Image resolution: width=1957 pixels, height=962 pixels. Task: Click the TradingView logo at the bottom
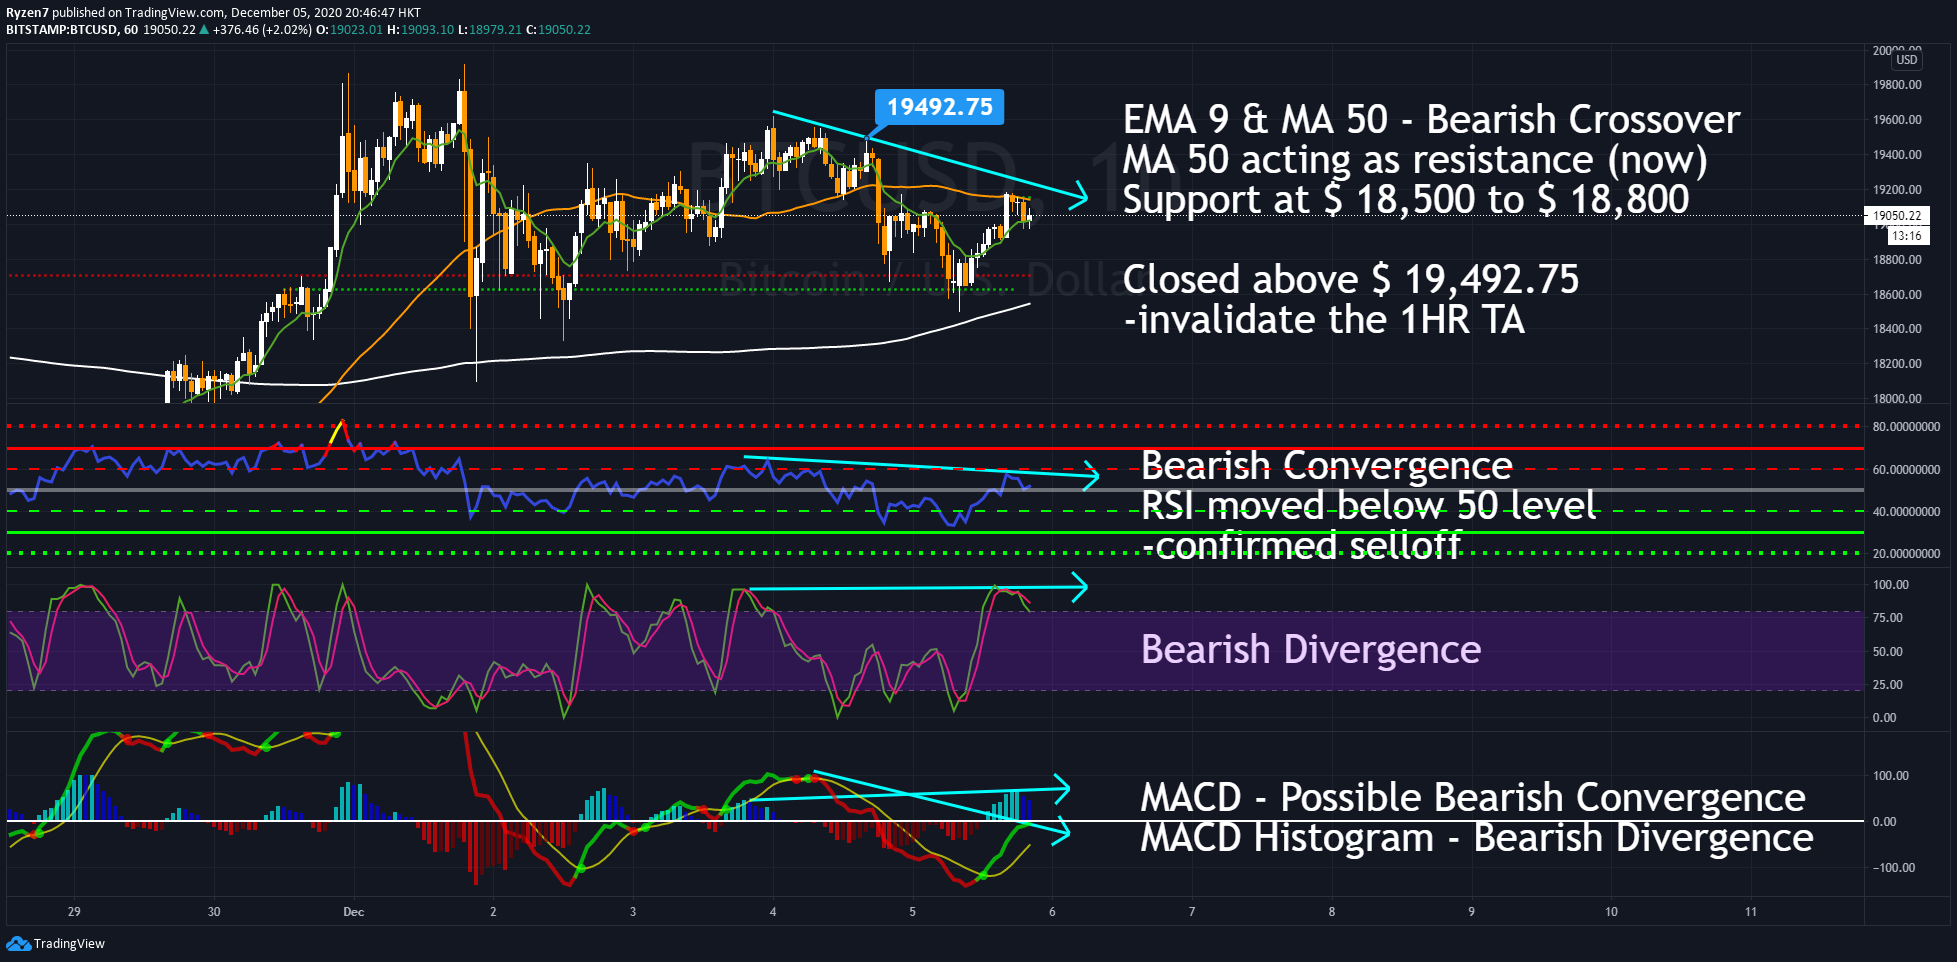56,943
